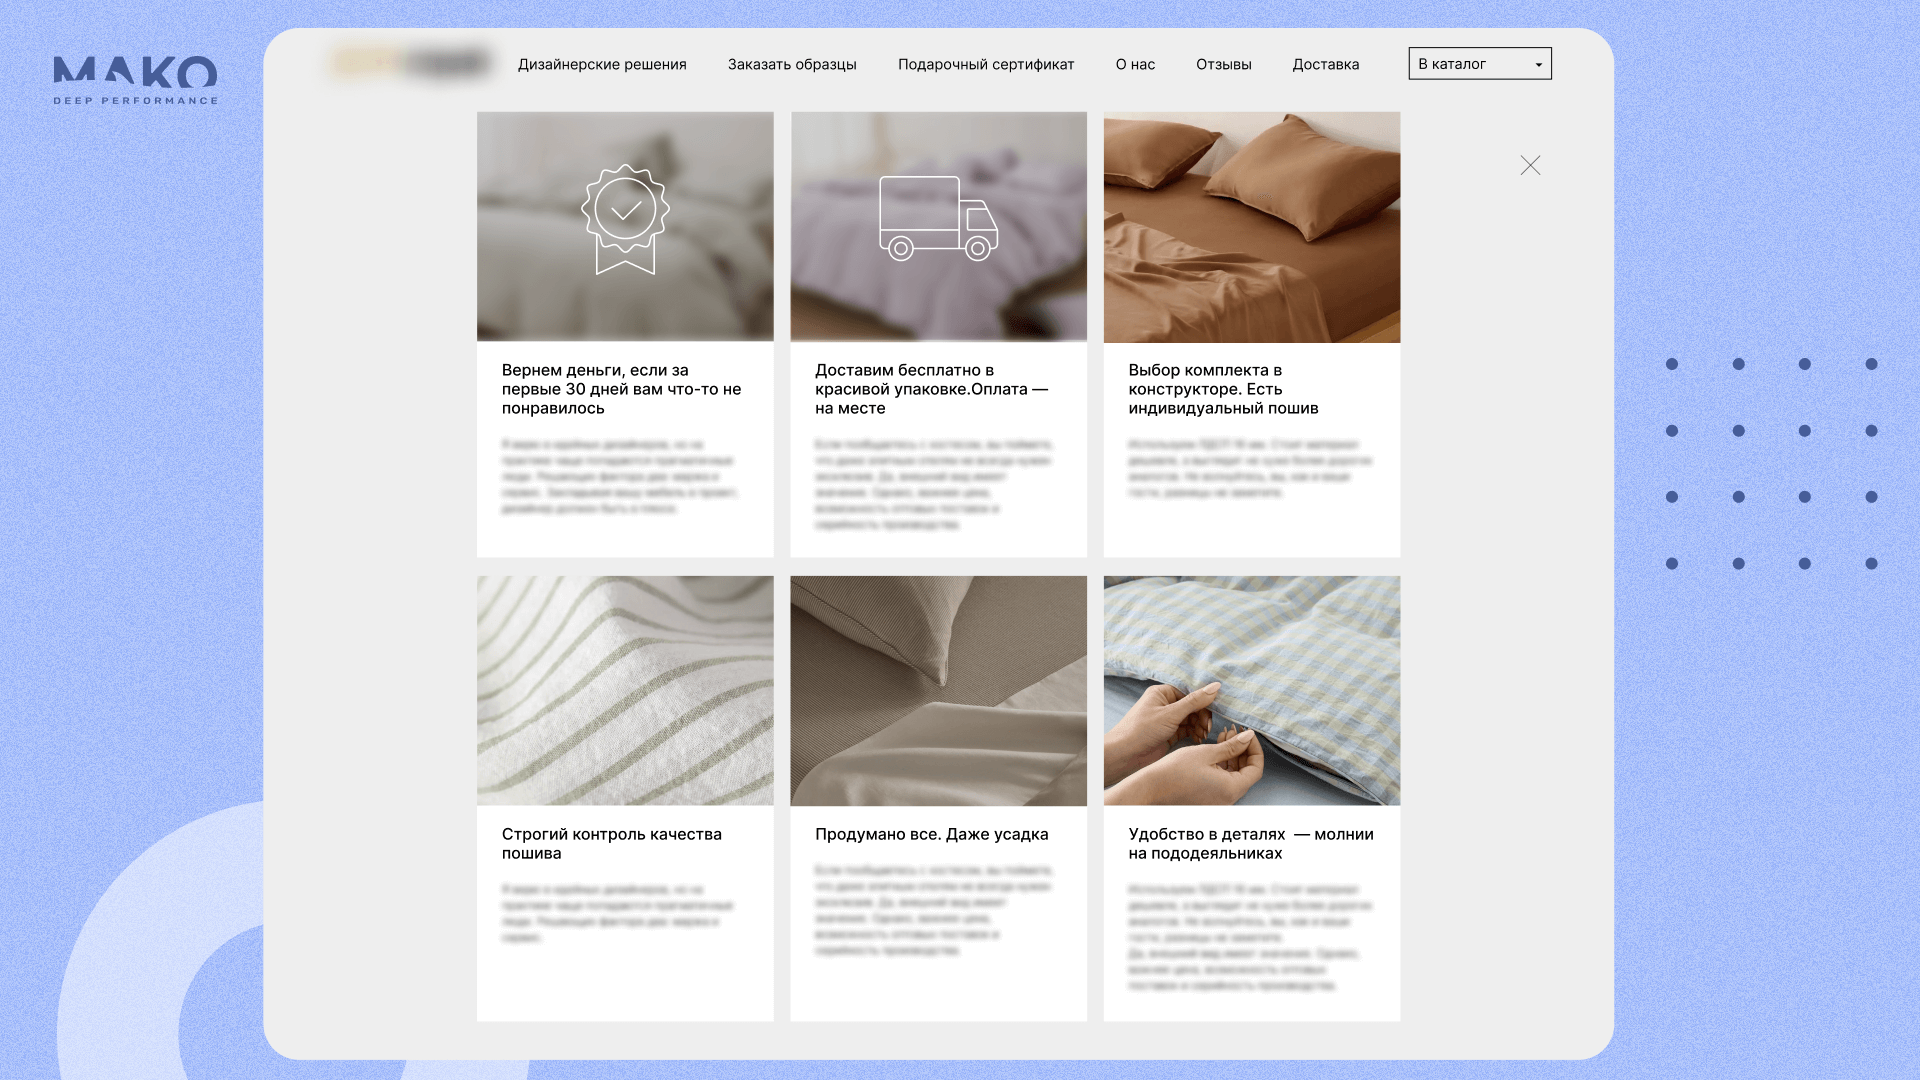
Task: Click the brown bedding set photo
Action: coord(1251,227)
